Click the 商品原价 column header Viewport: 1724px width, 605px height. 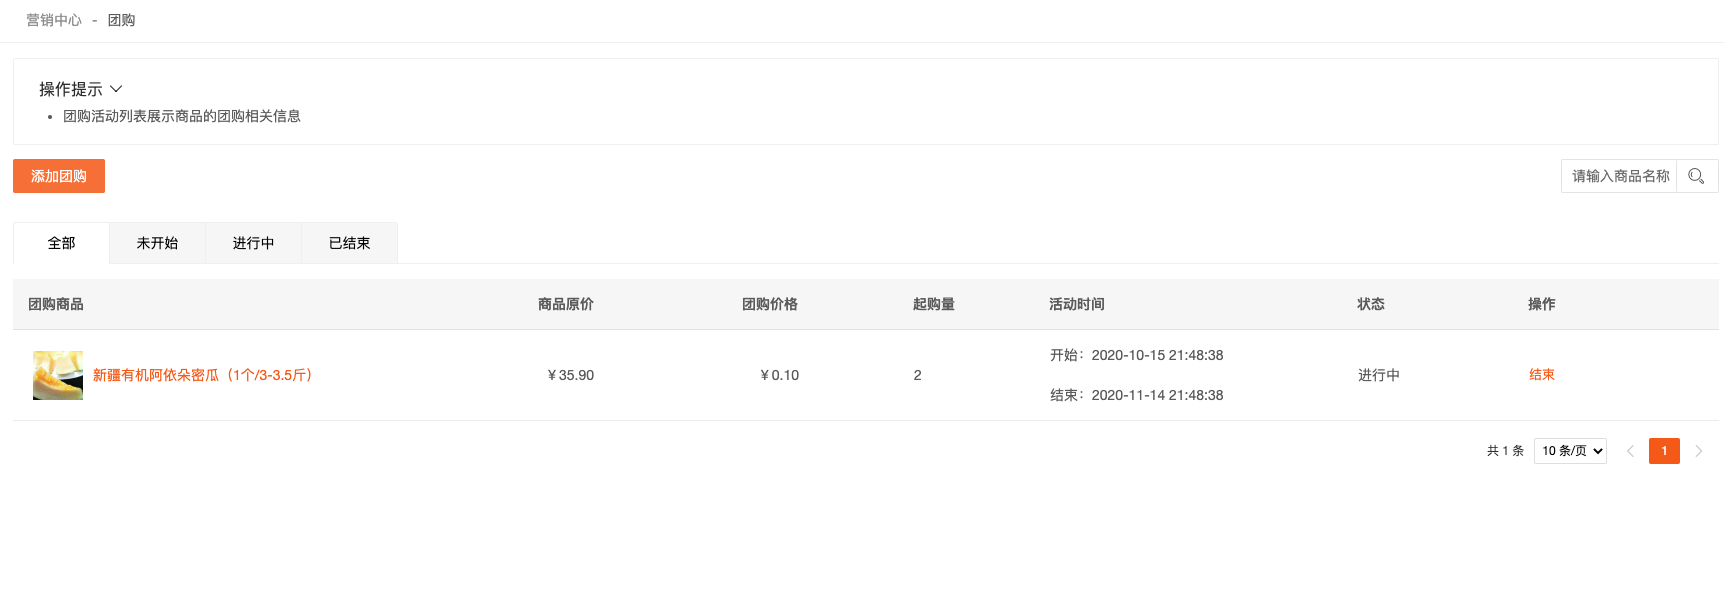coord(566,304)
